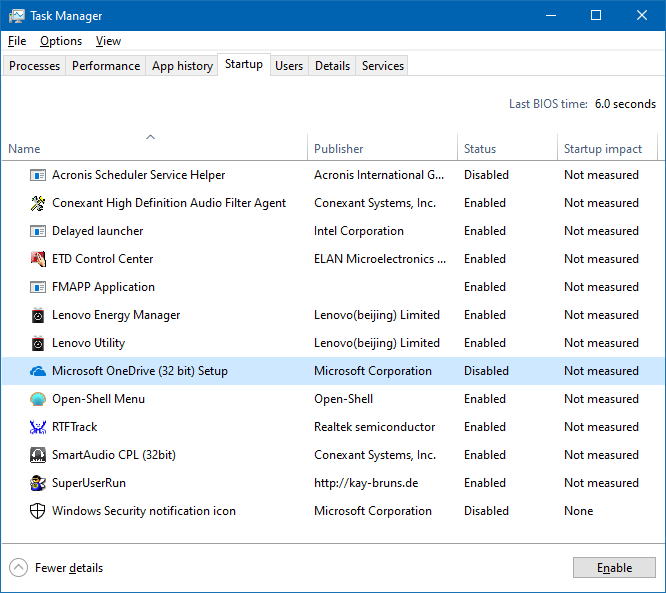Screen dimensions: 666x593
Task: Select the SmartAudio CPL (32bit) name
Action: [x=114, y=455]
